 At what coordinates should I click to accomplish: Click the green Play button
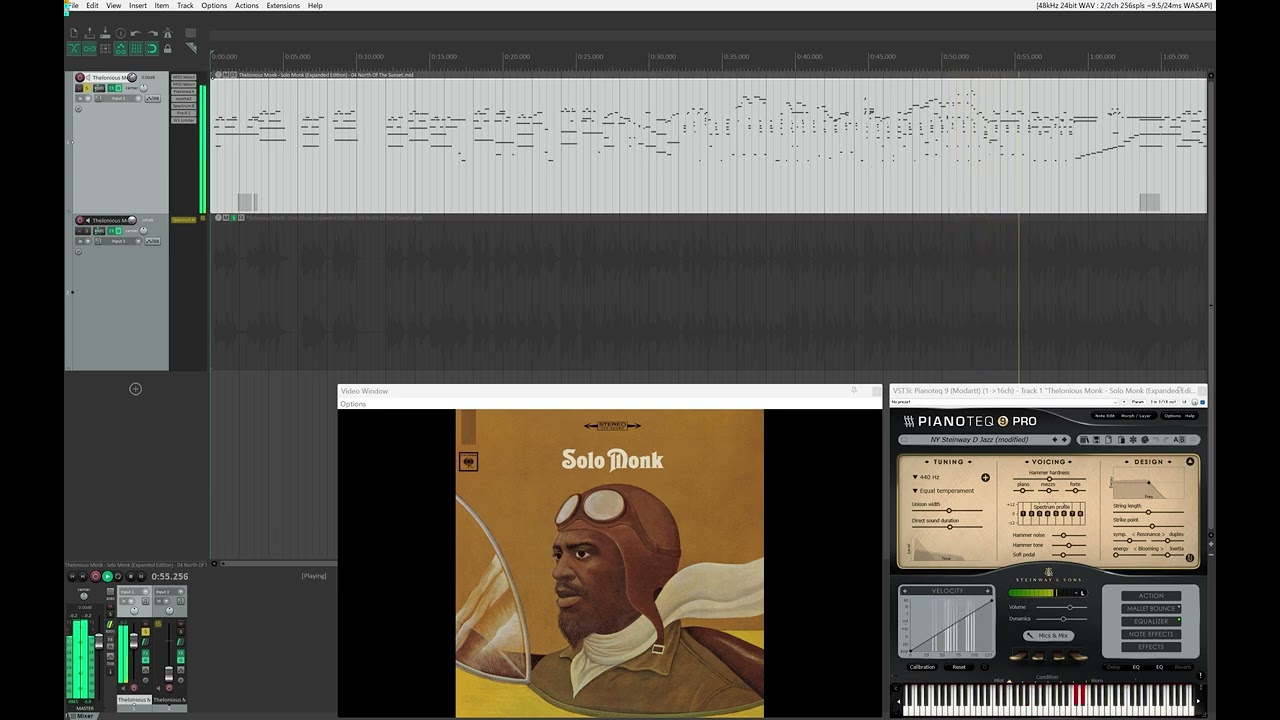108,576
